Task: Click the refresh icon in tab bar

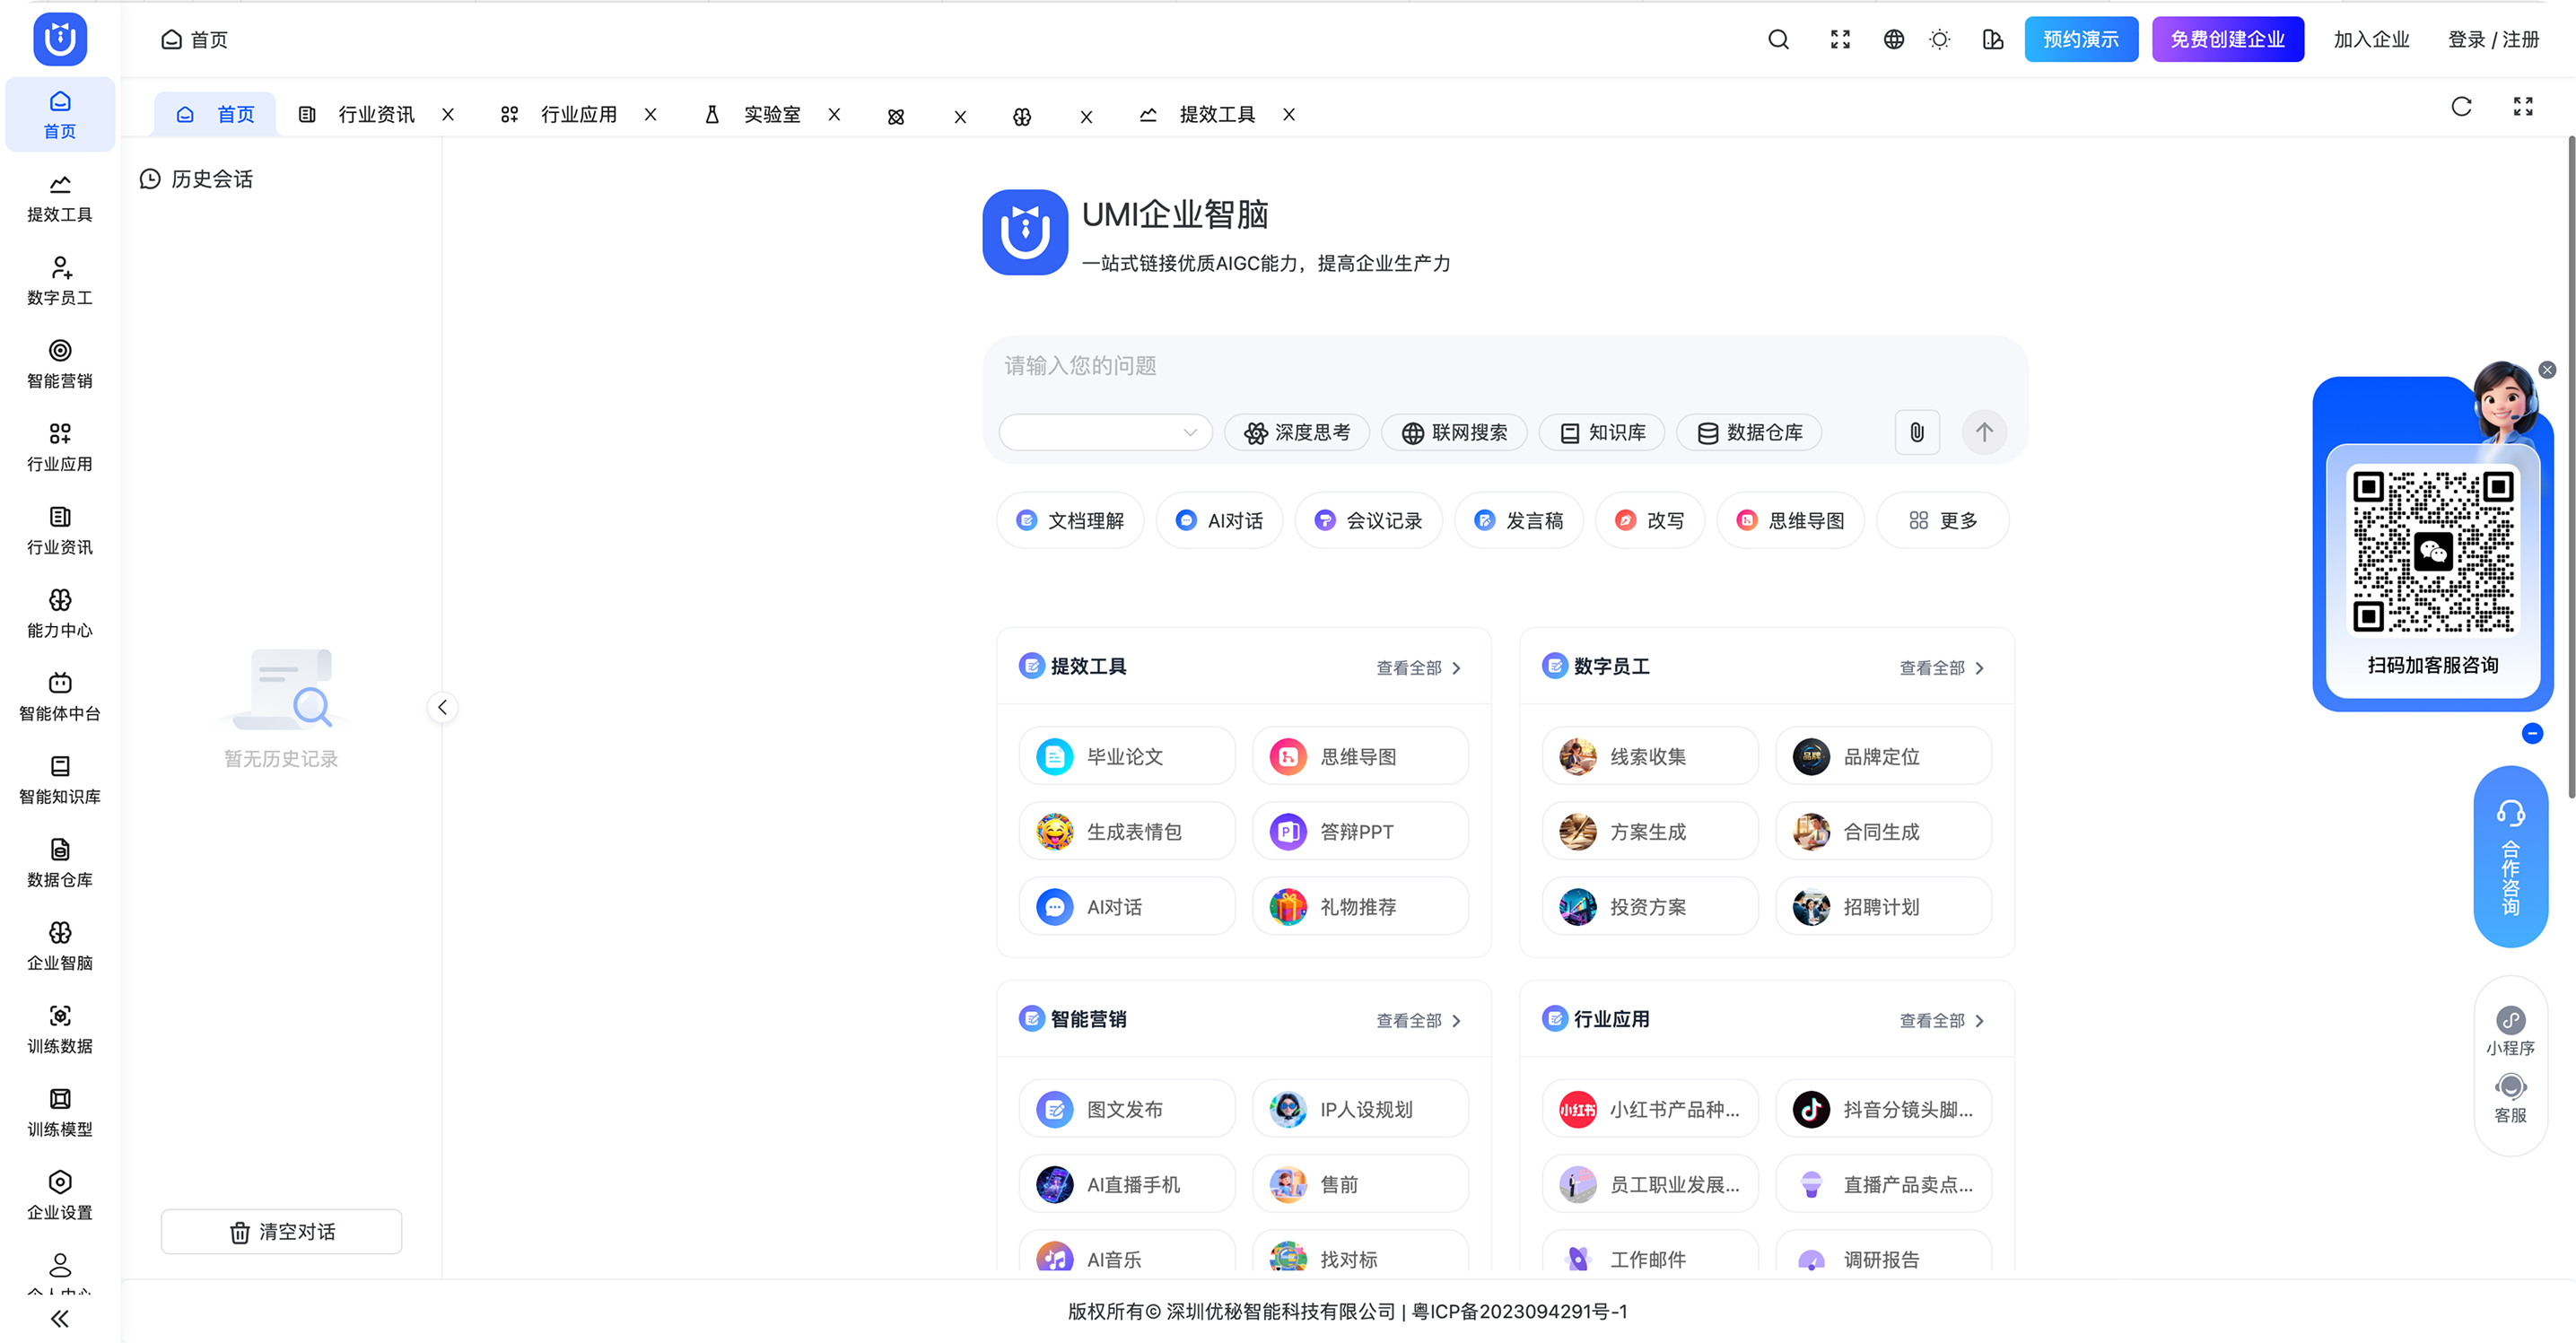Action: pos(2461,107)
